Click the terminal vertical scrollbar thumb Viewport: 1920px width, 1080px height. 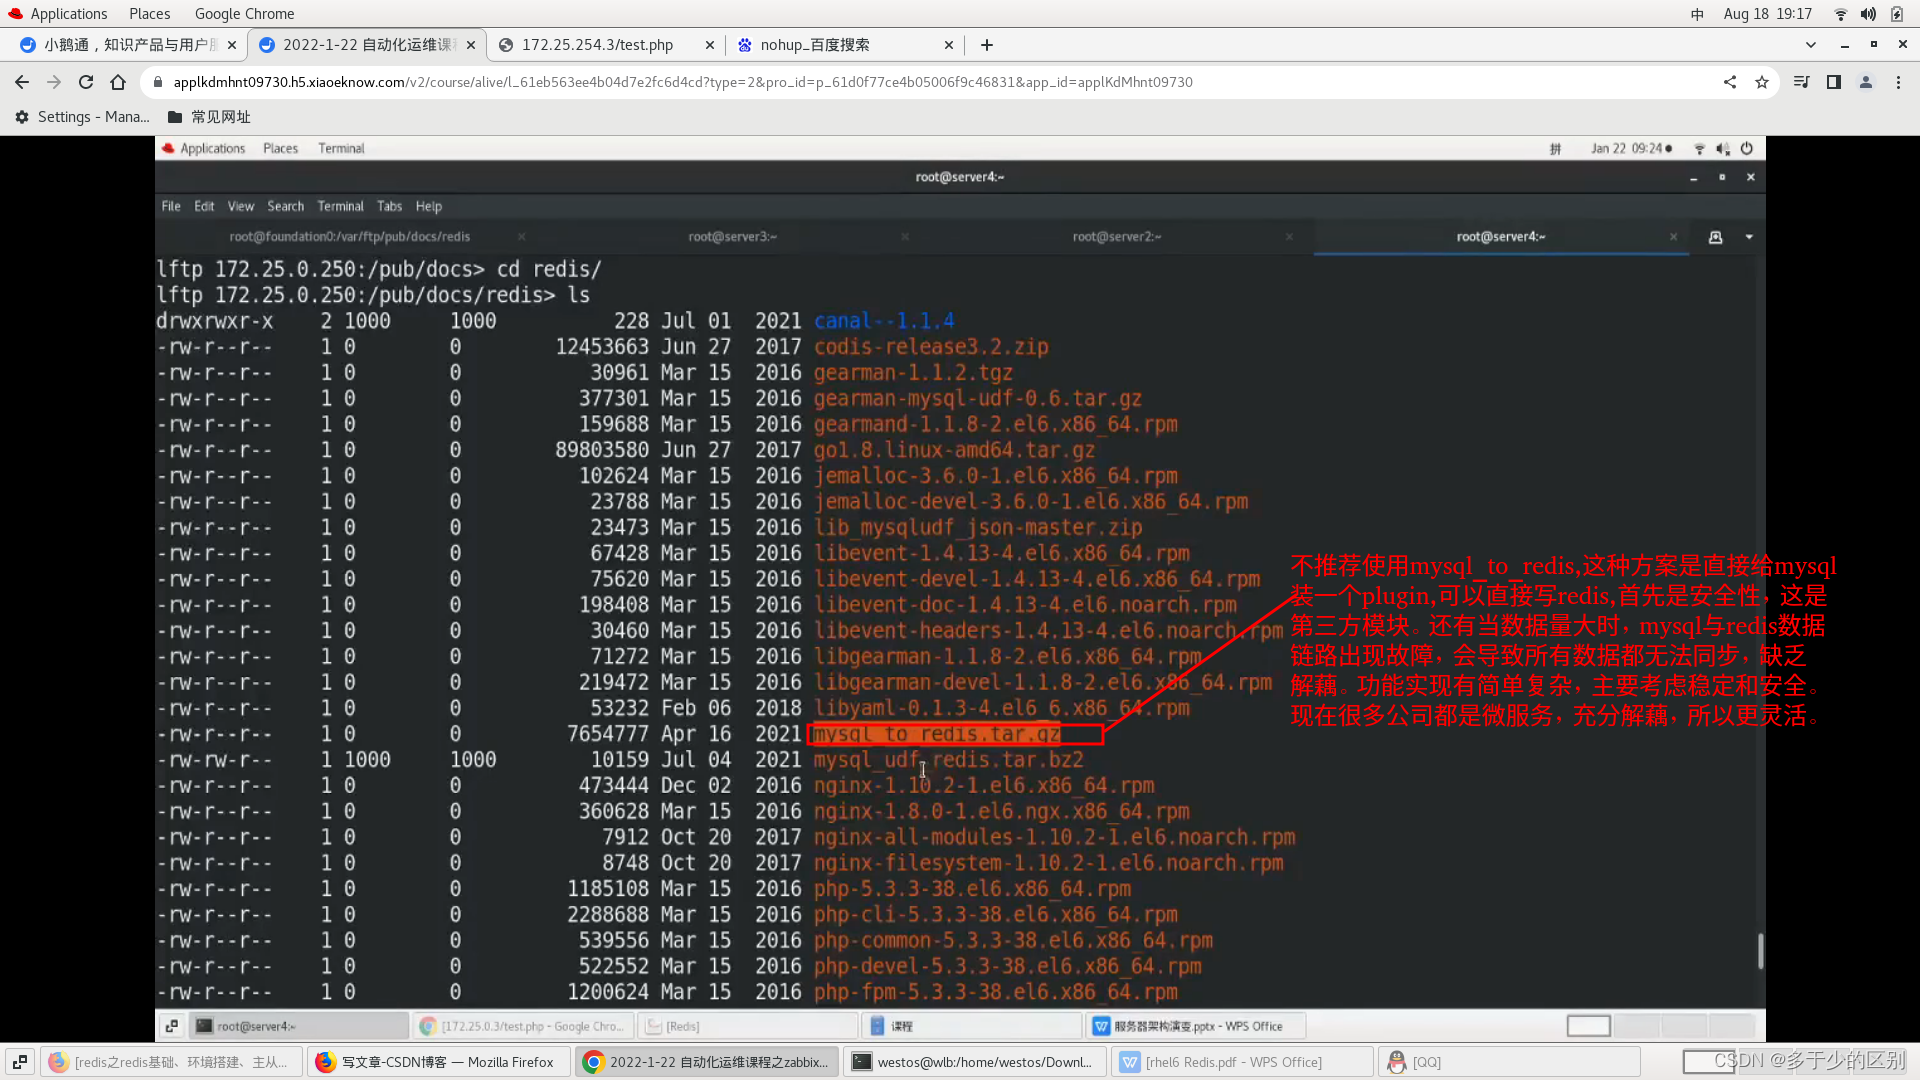pos(1760,951)
